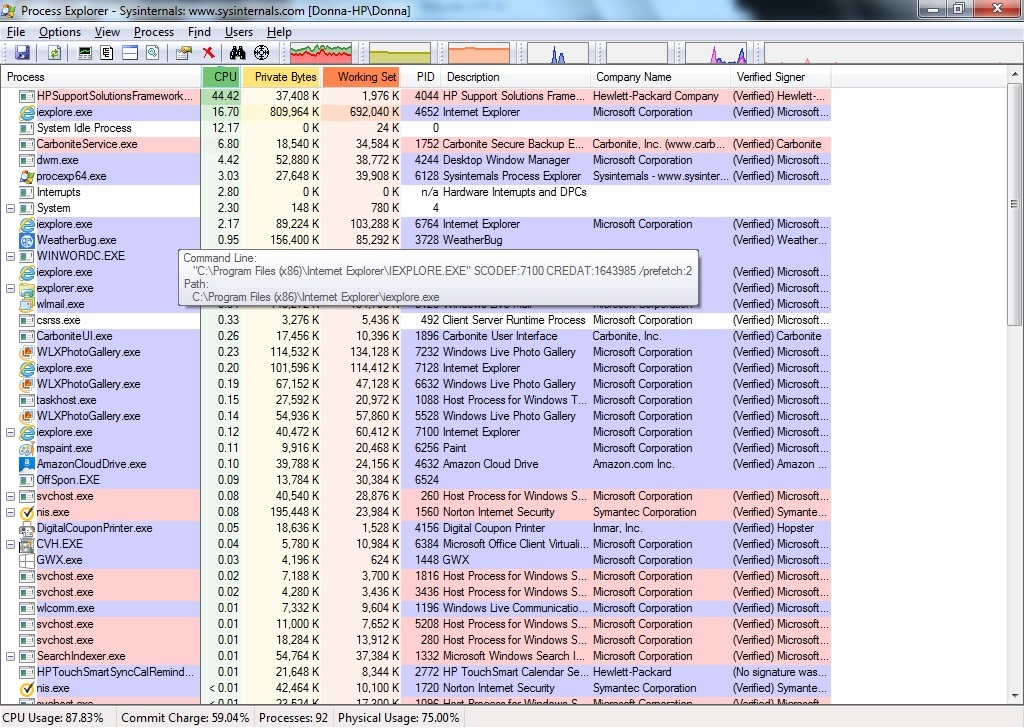Viewport: 1024px width, 728px height.
Task: Sort by the Description column header
Action: [515, 77]
